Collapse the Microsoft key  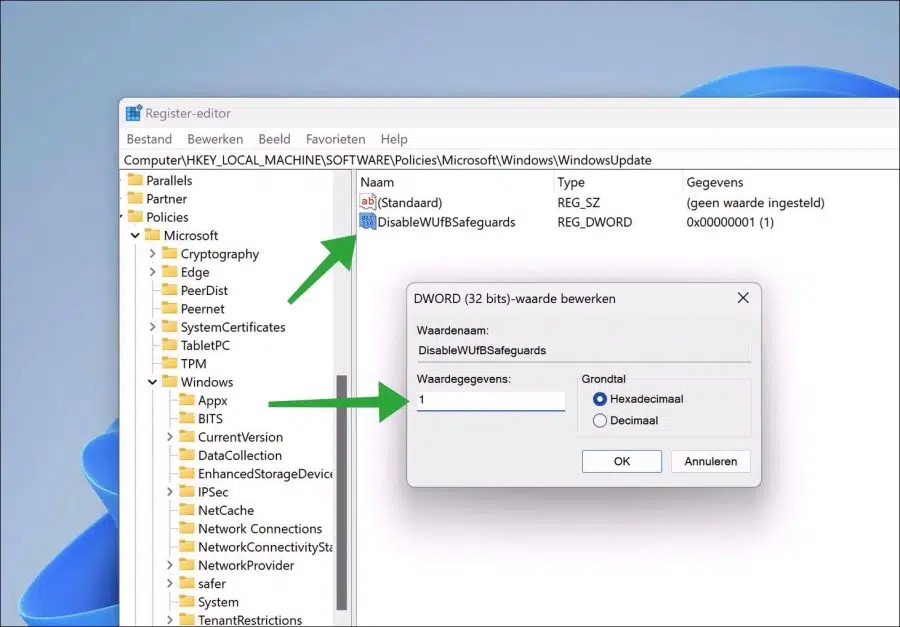coord(135,235)
